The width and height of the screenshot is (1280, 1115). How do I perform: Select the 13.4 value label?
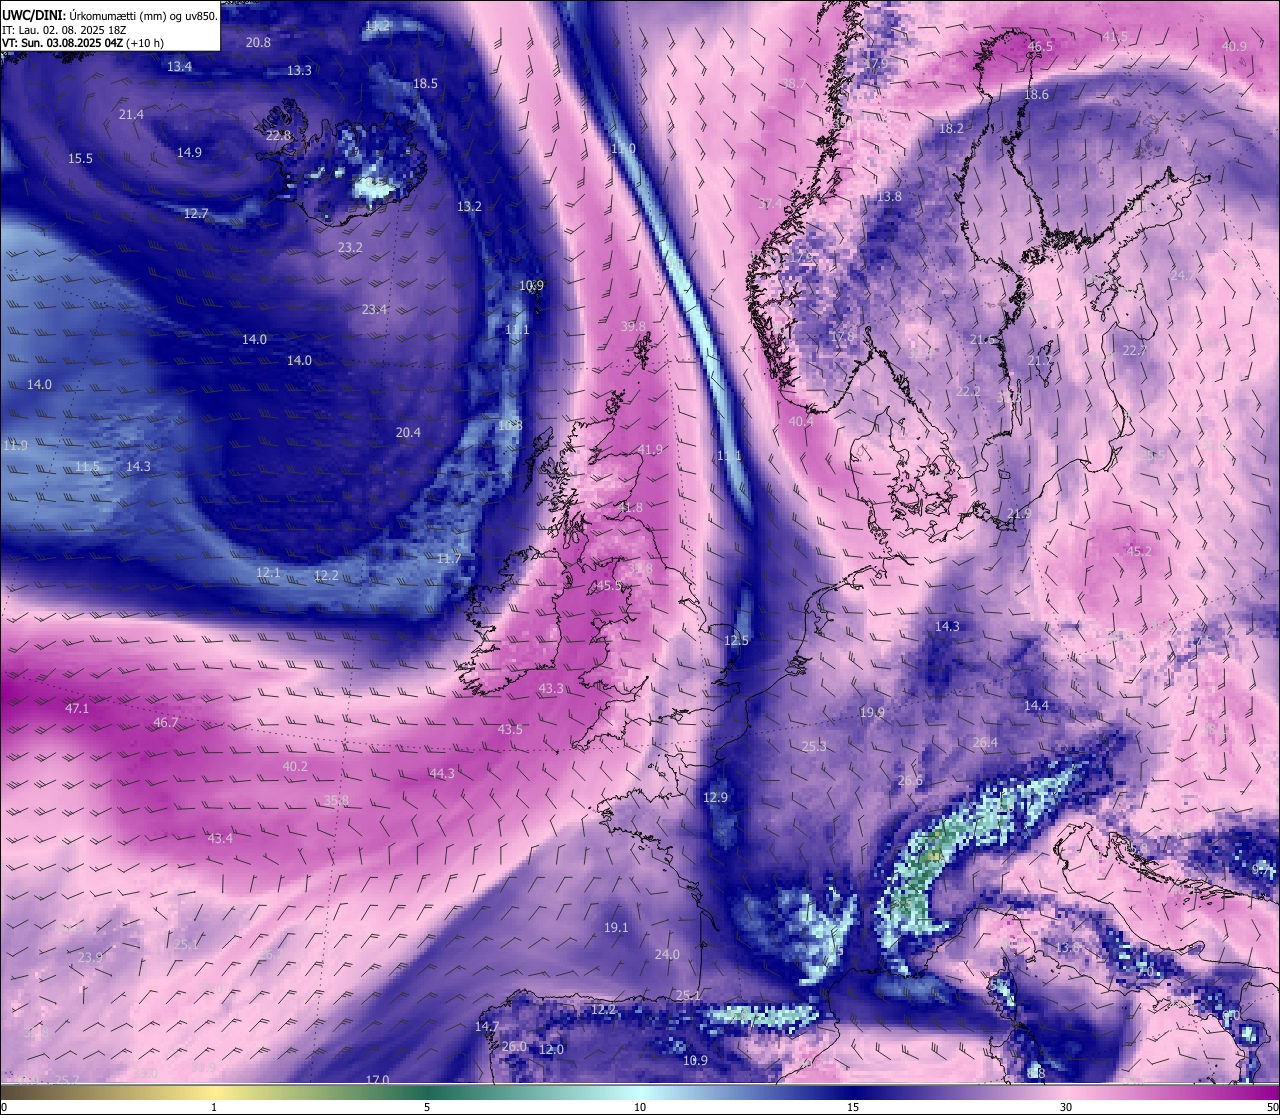point(179,66)
